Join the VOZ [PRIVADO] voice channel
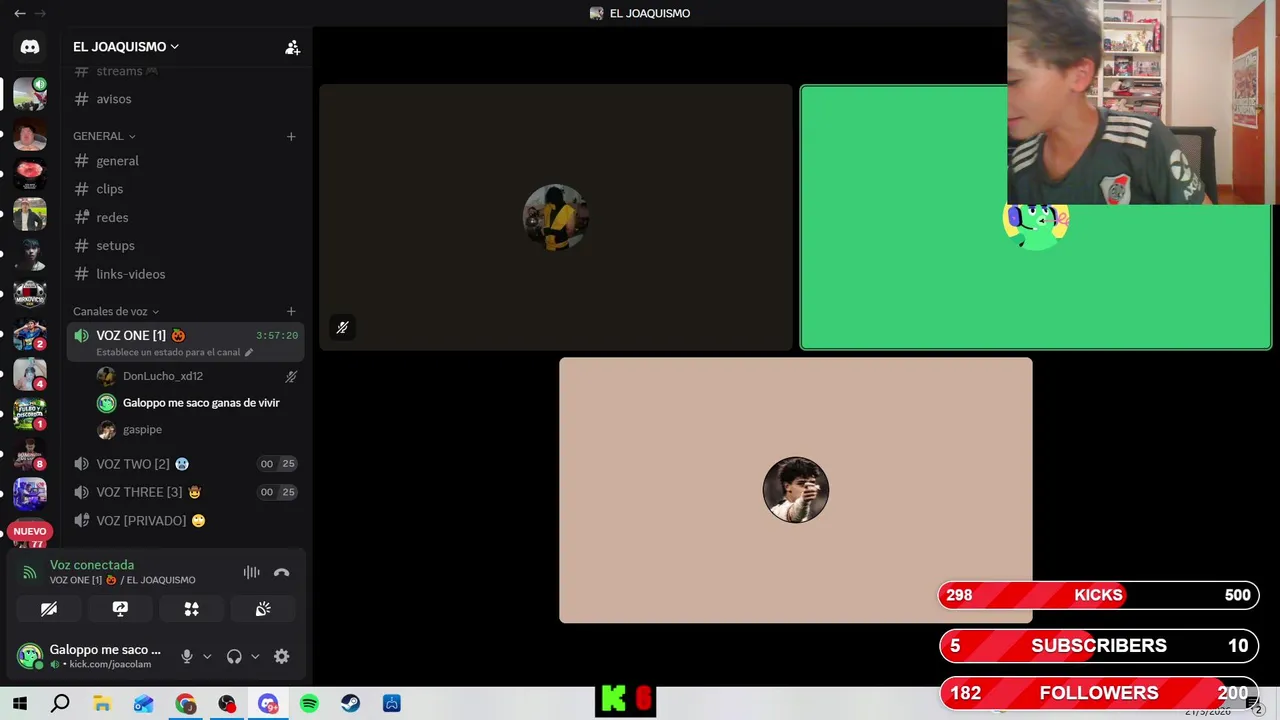 point(185,520)
